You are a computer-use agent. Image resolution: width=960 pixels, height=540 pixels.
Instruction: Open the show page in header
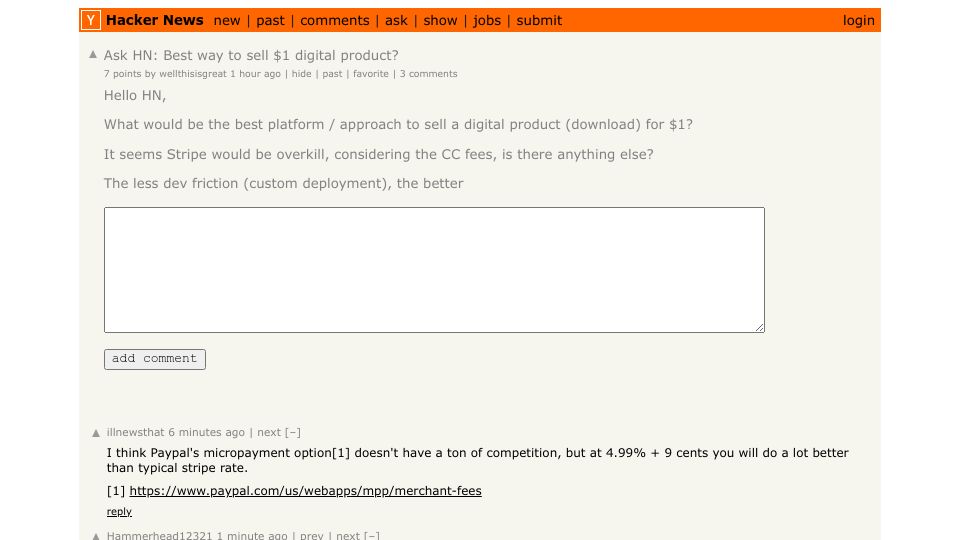pyautogui.click(x=440, y=20)
